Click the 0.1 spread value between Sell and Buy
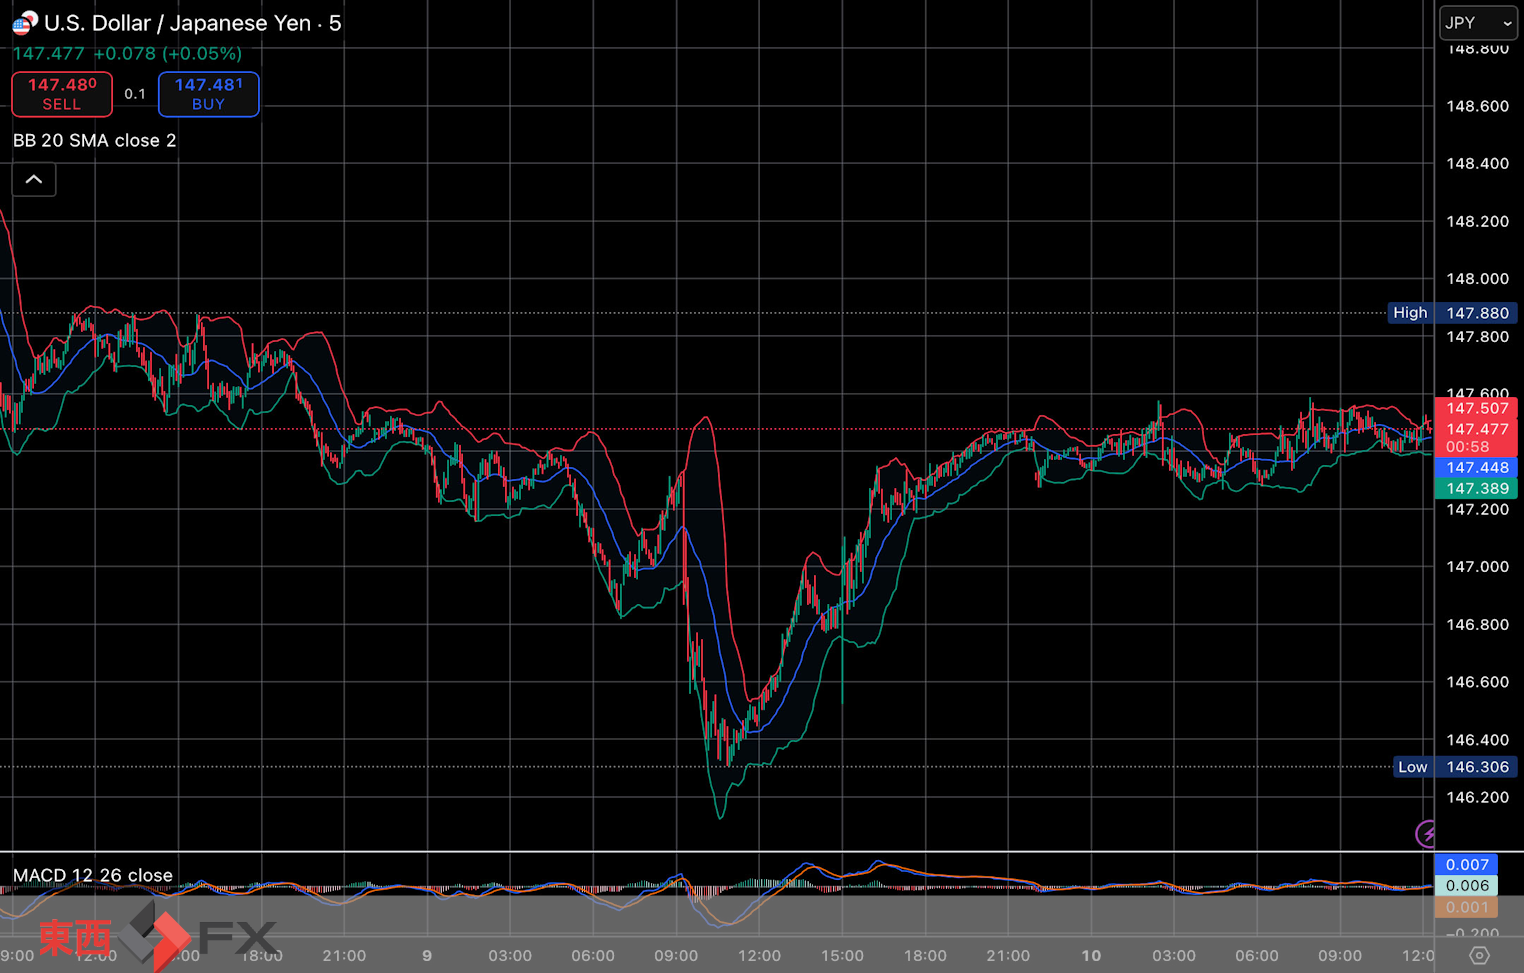The image size is (1524, 973). (135, 94)
